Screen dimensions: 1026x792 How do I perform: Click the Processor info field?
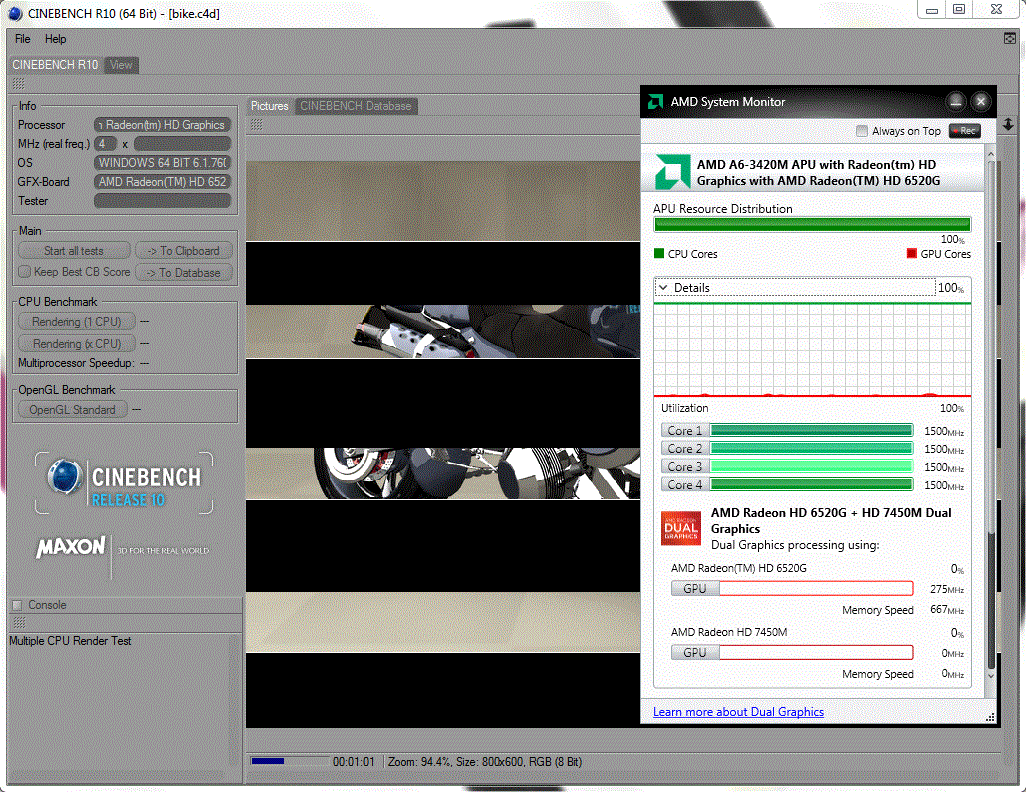tap(162, 124)
